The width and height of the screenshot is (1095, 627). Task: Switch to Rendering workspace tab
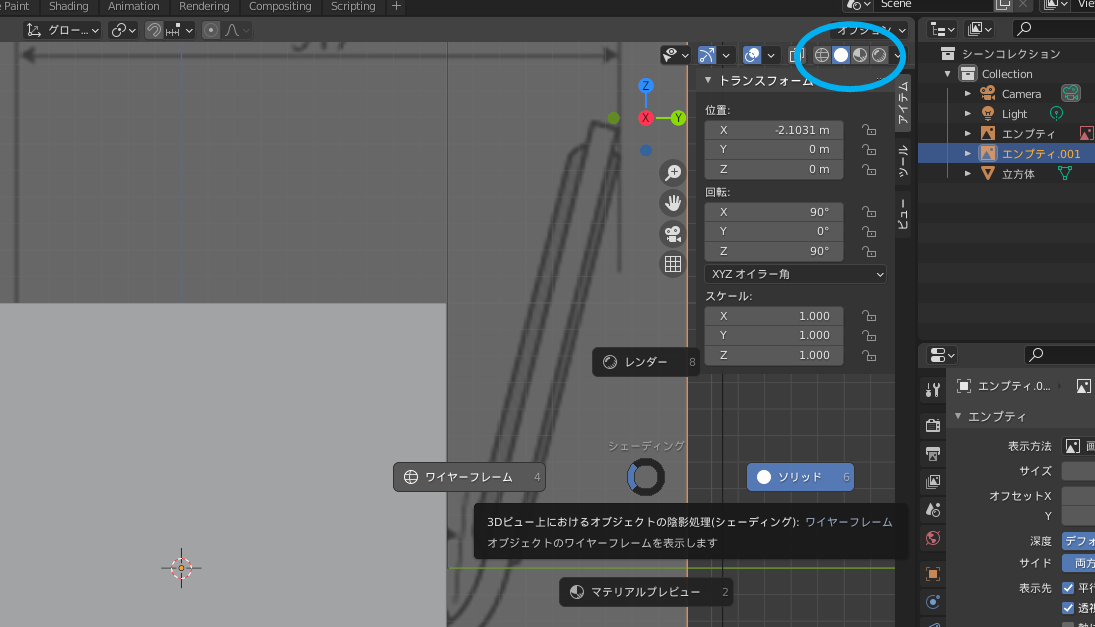tap(204, 6)
